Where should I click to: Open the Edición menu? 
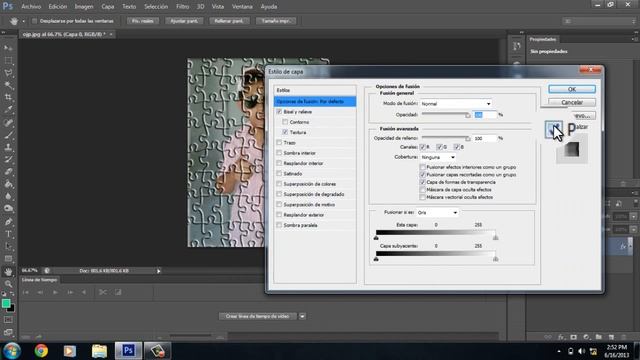tap(58, 7)
